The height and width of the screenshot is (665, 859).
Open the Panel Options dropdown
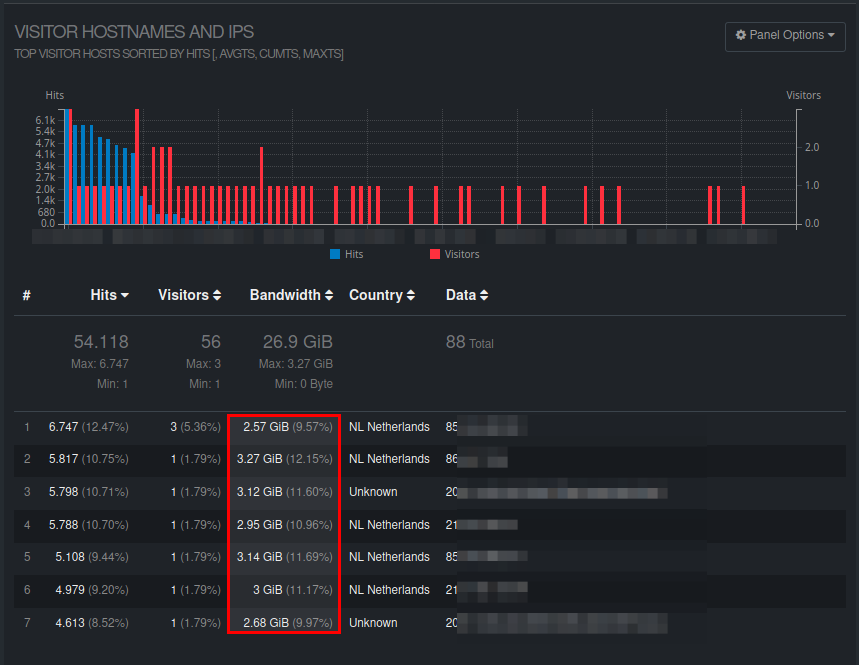coord(785,36)
